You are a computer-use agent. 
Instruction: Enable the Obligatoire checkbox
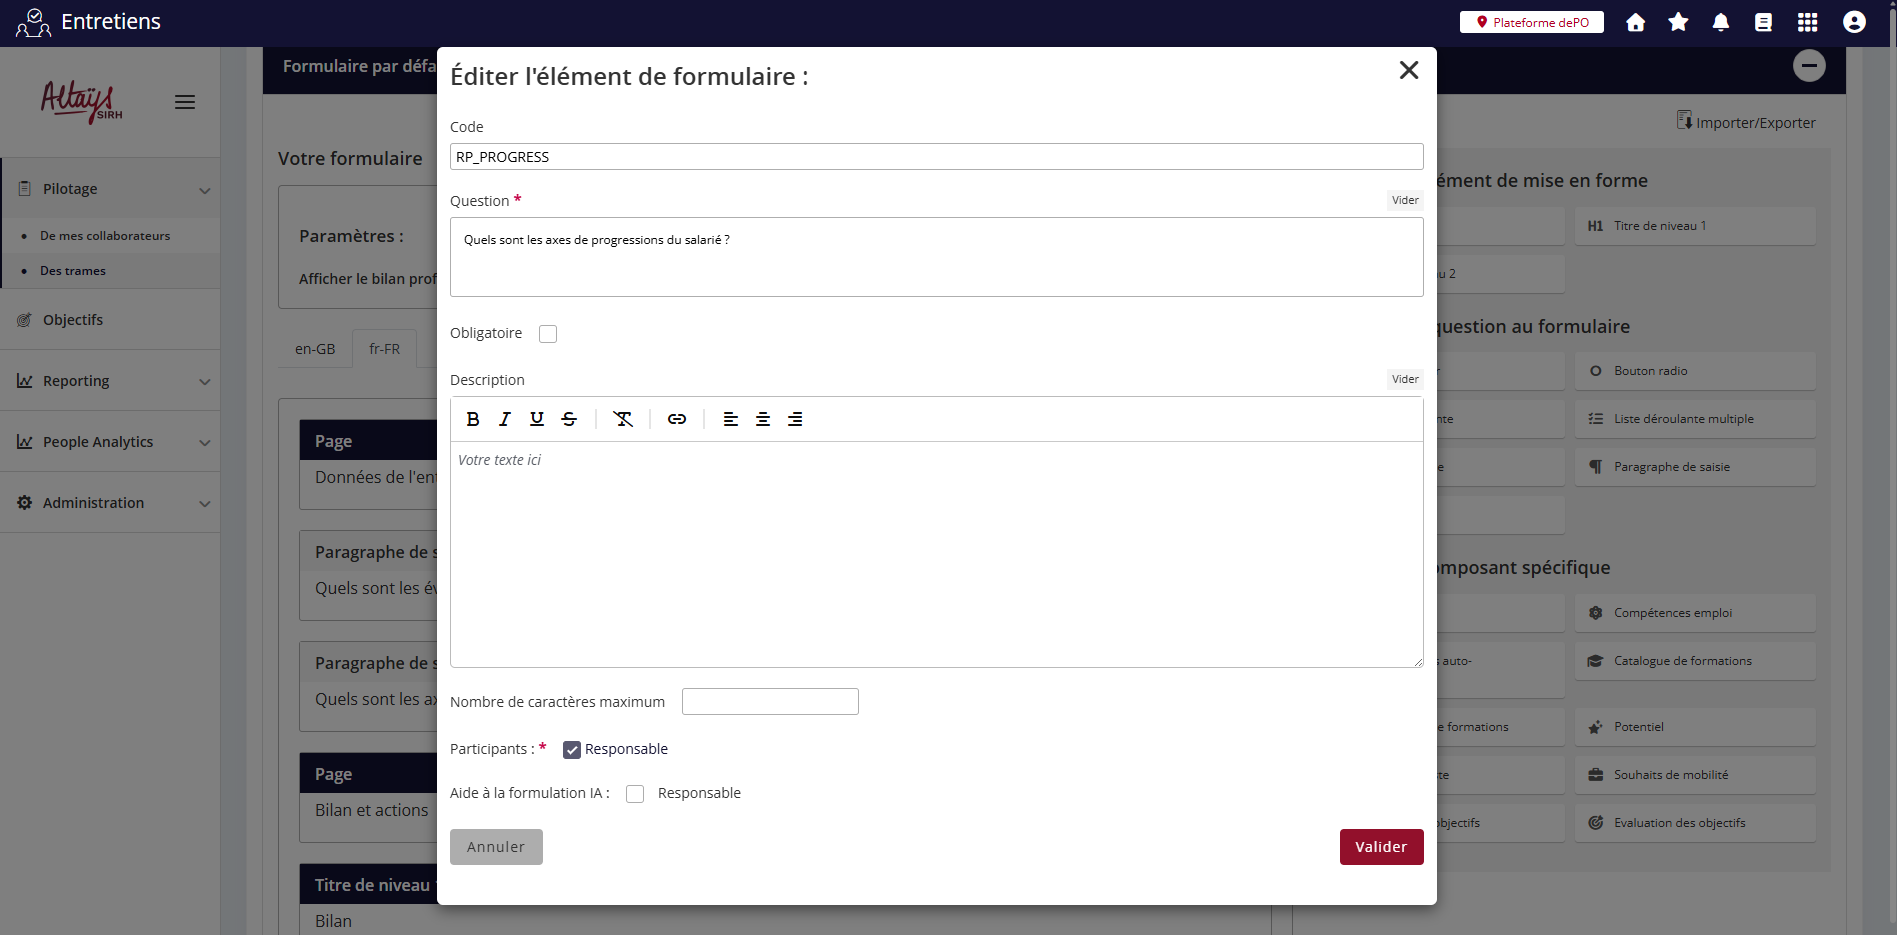pyautogui.click(x=548, y=334)
